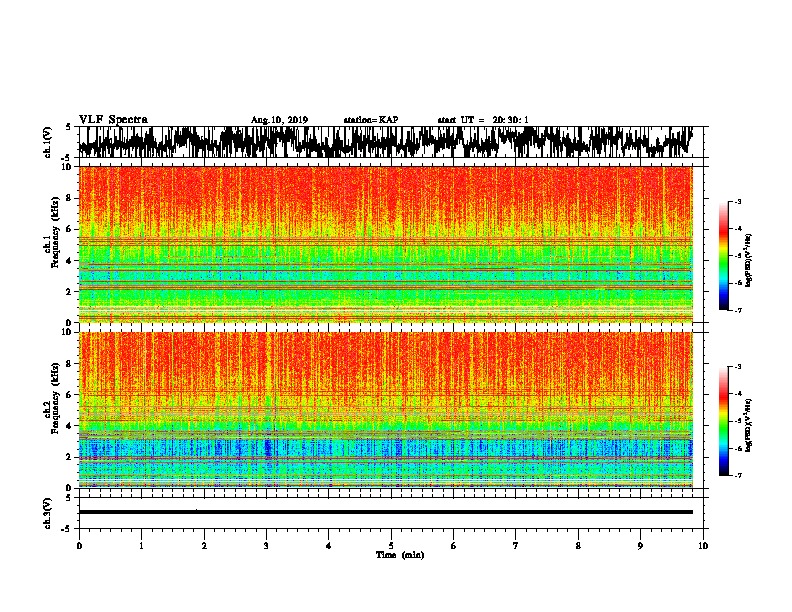The image size is (792, 612).
Task: Click the time axis tick label "6"
Action: coord(454,546)
